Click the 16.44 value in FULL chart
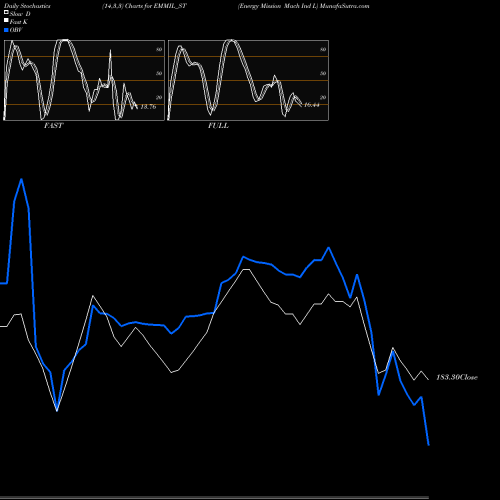Screen dimensions: 500x500 (x=312, y=105)
